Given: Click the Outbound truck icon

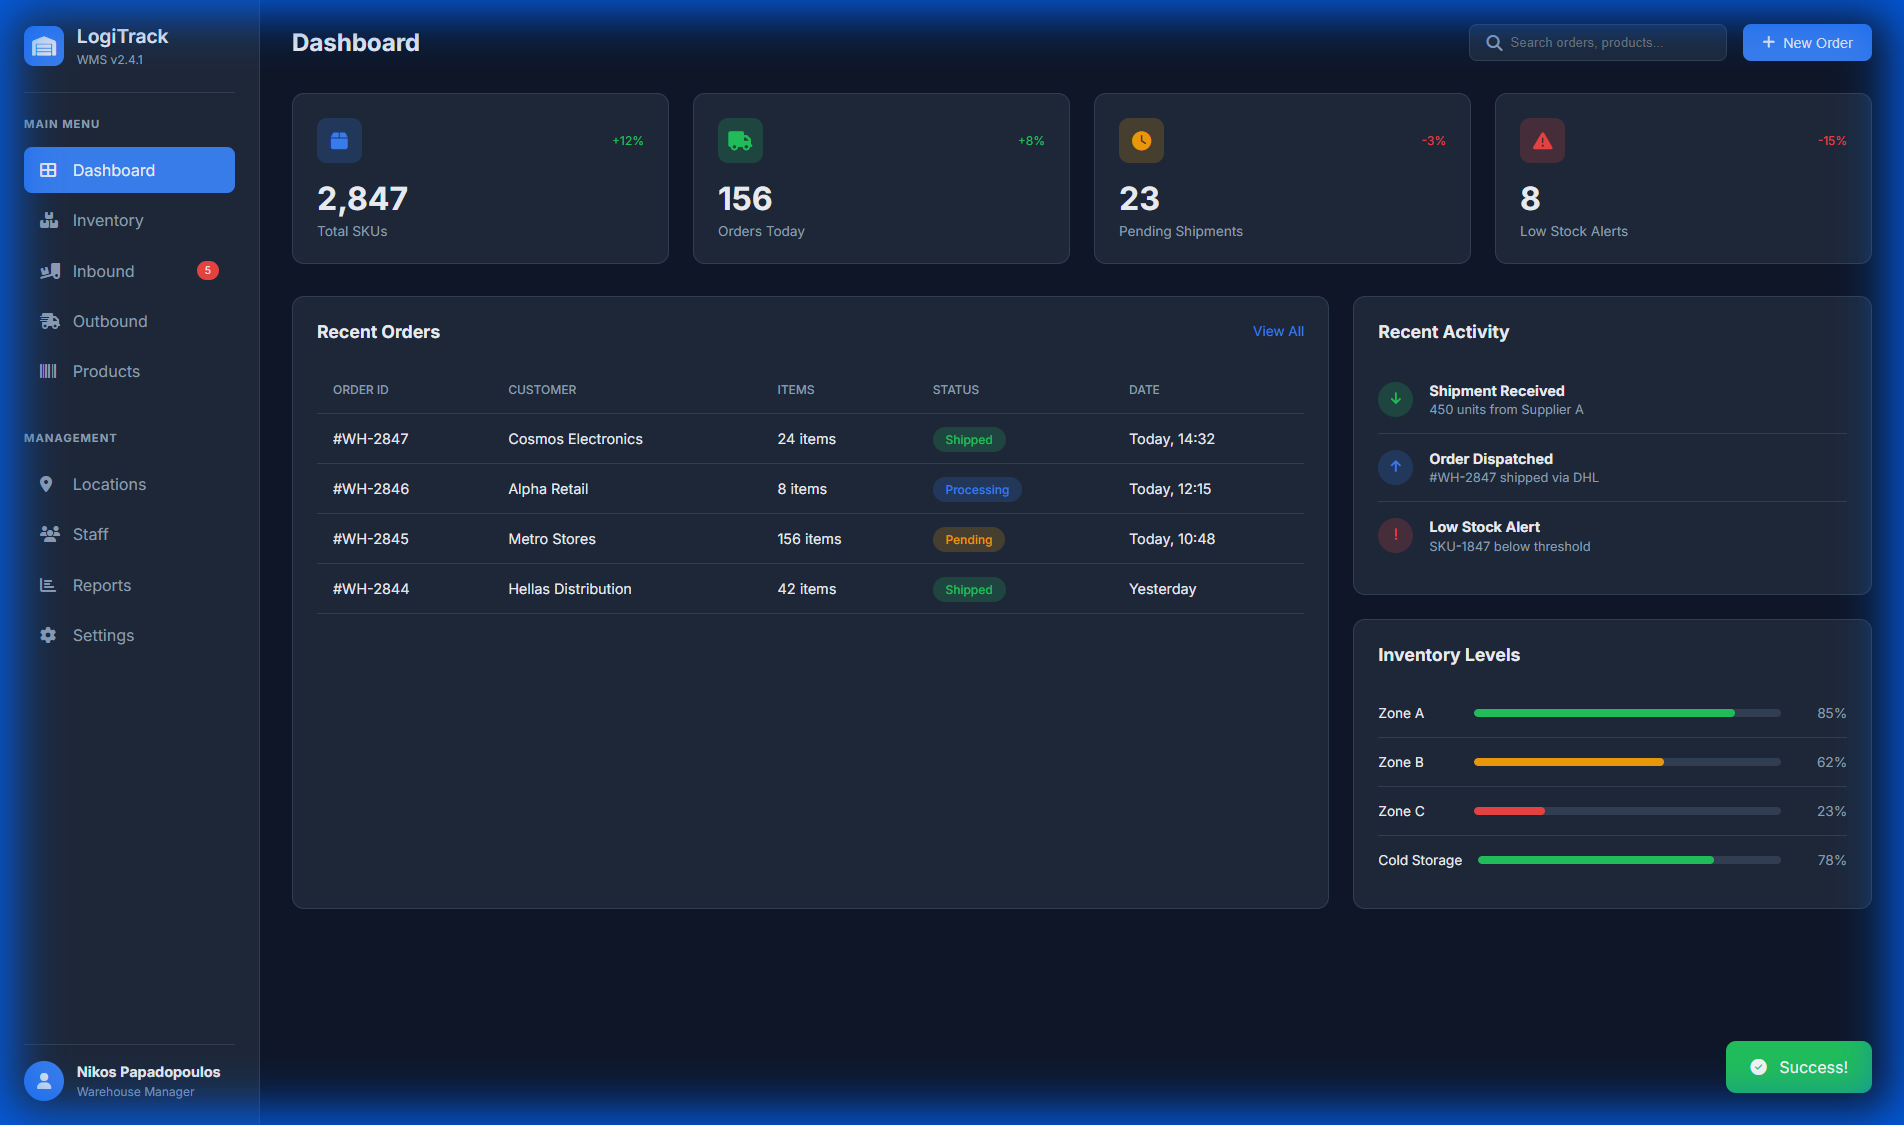Looking at the screenshot, I should point(49,320).
